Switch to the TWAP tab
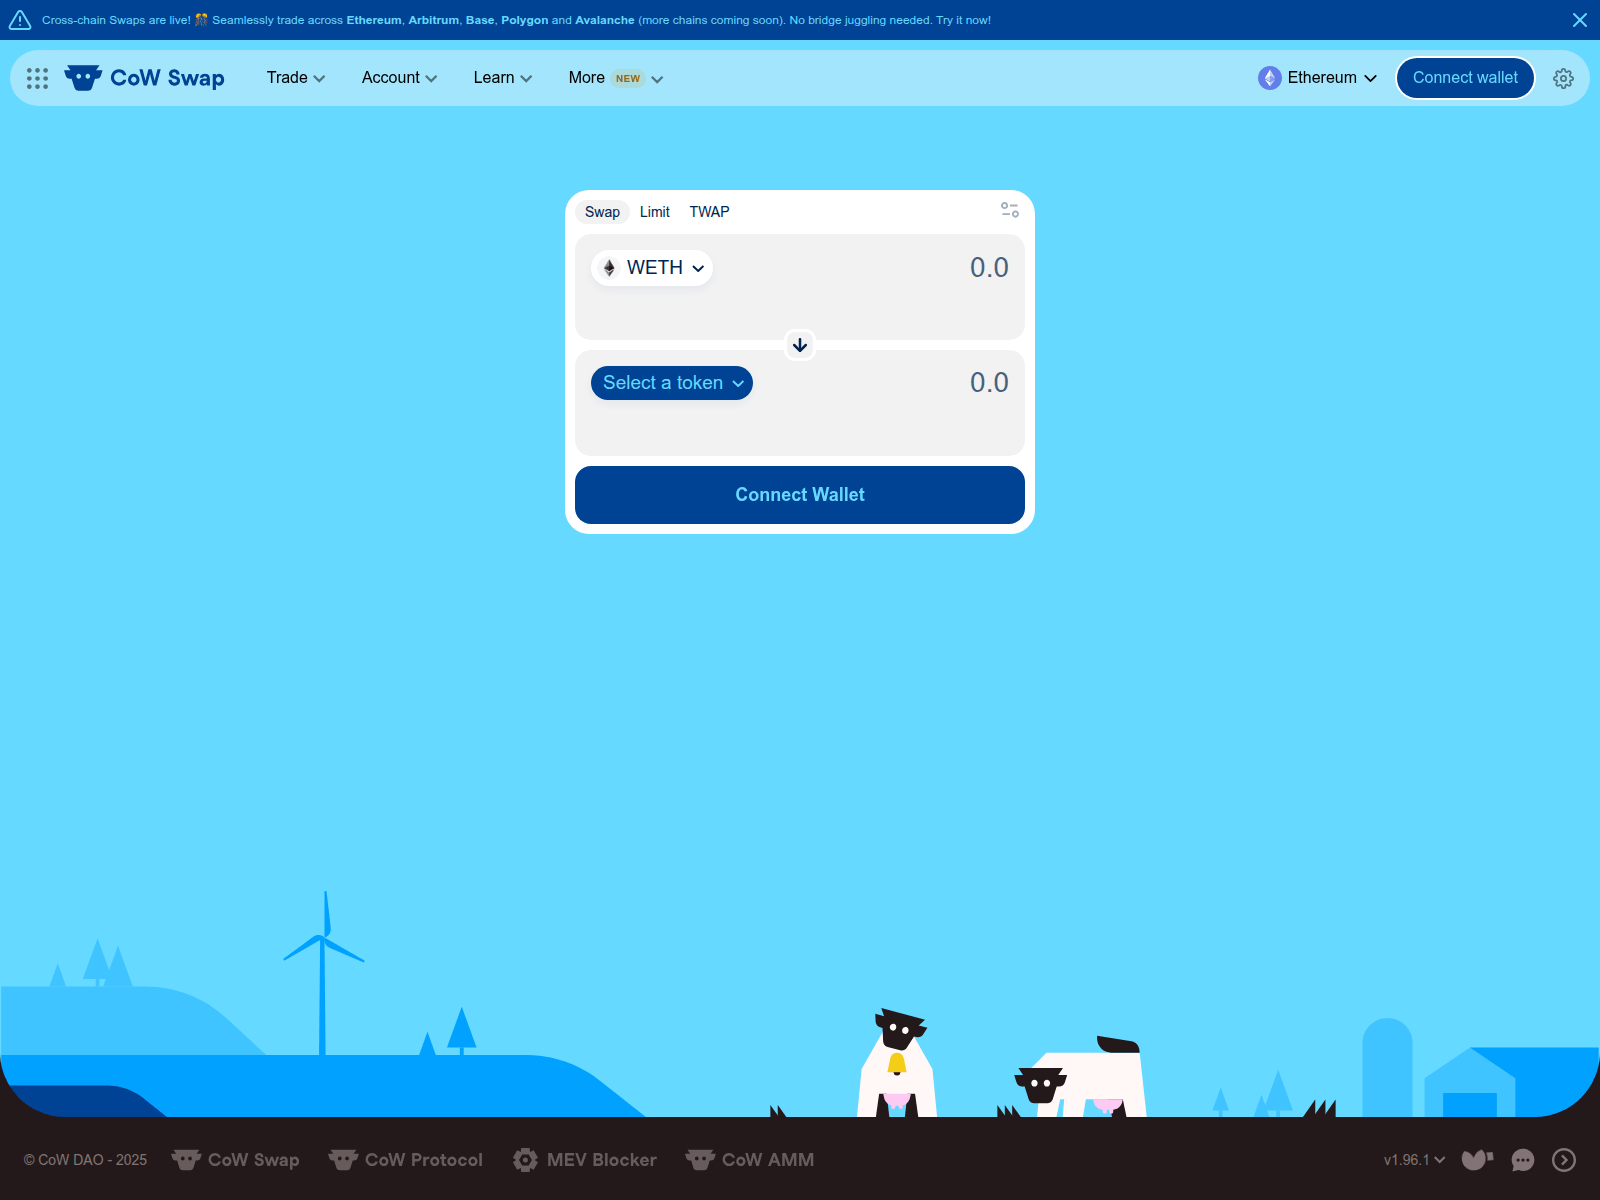 (709, 212)
